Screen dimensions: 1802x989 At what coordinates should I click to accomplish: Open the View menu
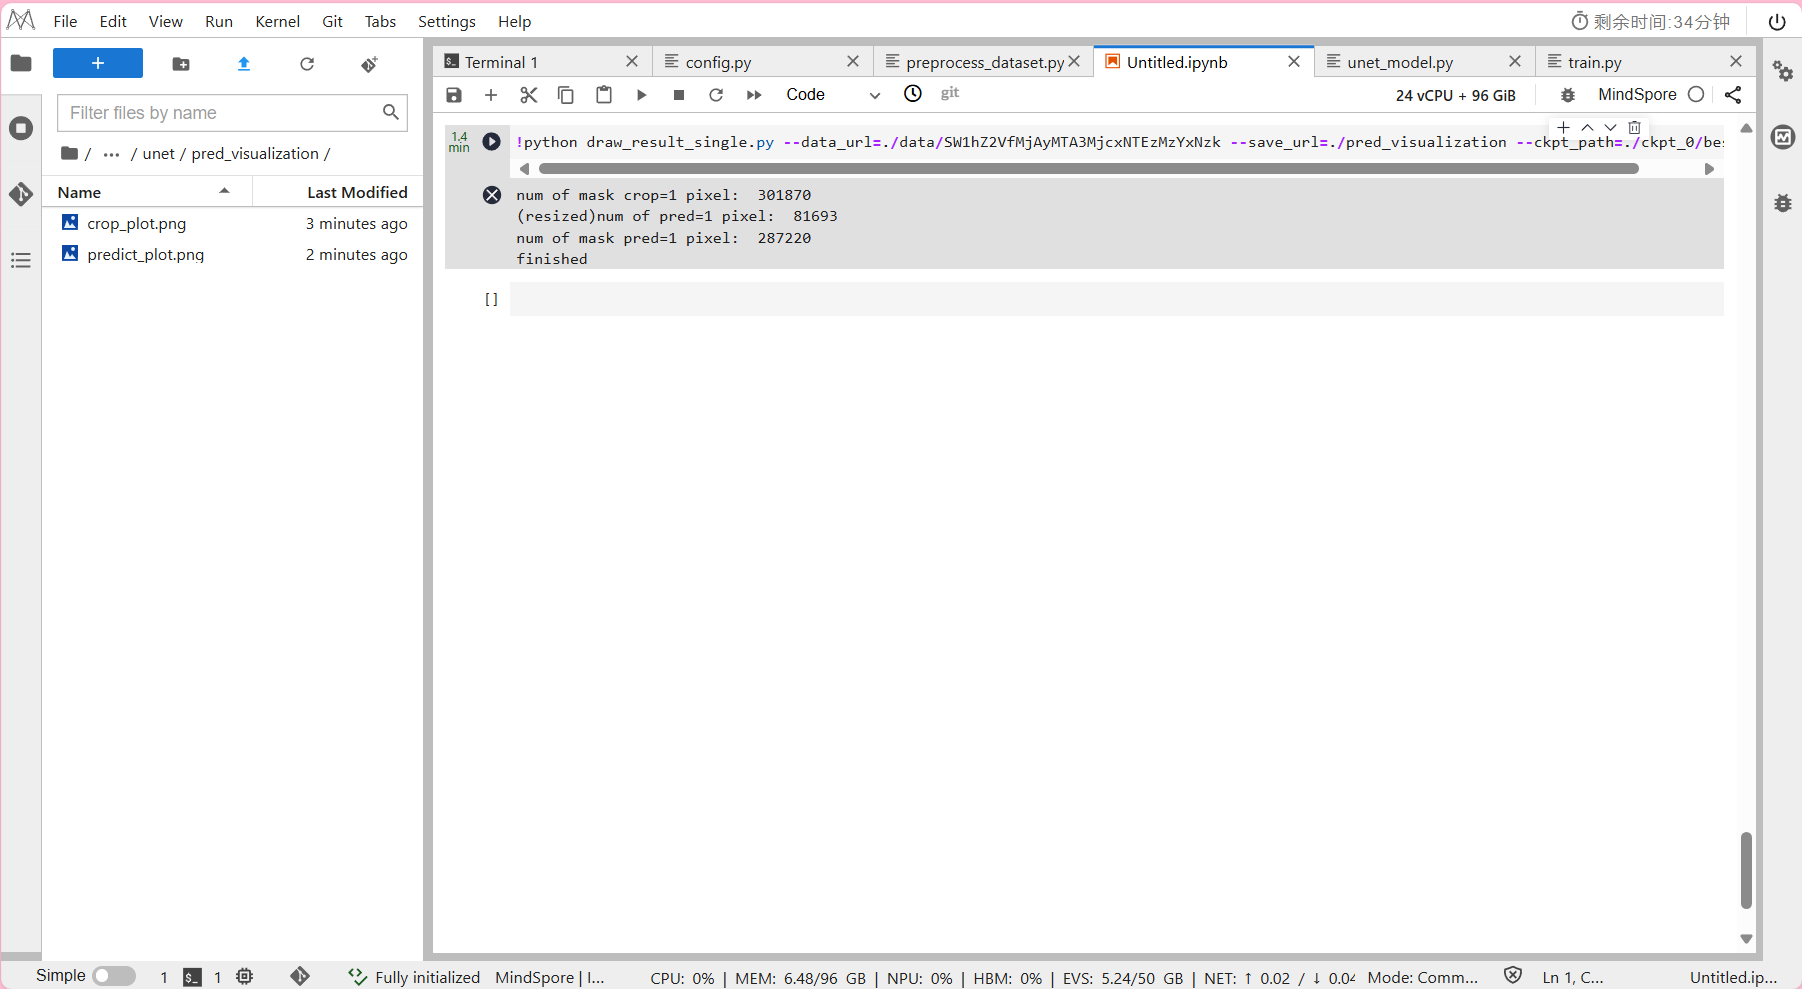(x=166, y=21)
